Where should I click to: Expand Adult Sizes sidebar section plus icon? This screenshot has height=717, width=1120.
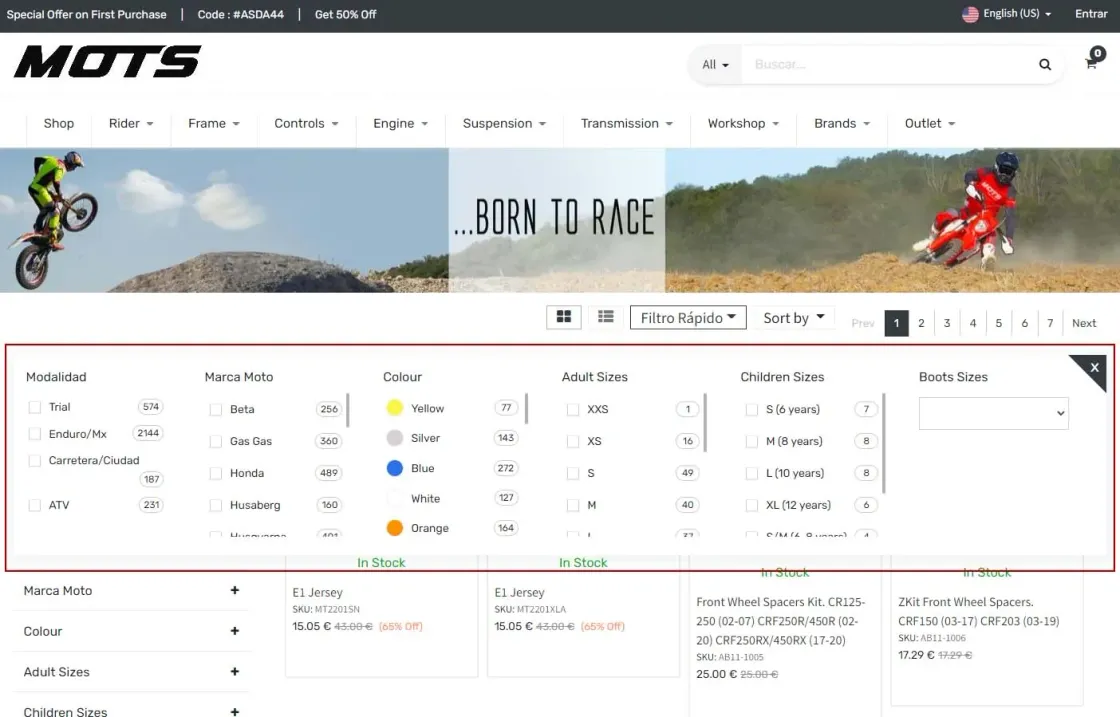234,671
